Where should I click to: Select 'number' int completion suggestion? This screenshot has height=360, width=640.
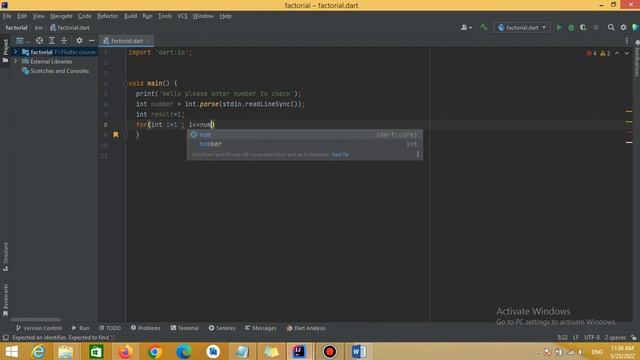(305, 144)
